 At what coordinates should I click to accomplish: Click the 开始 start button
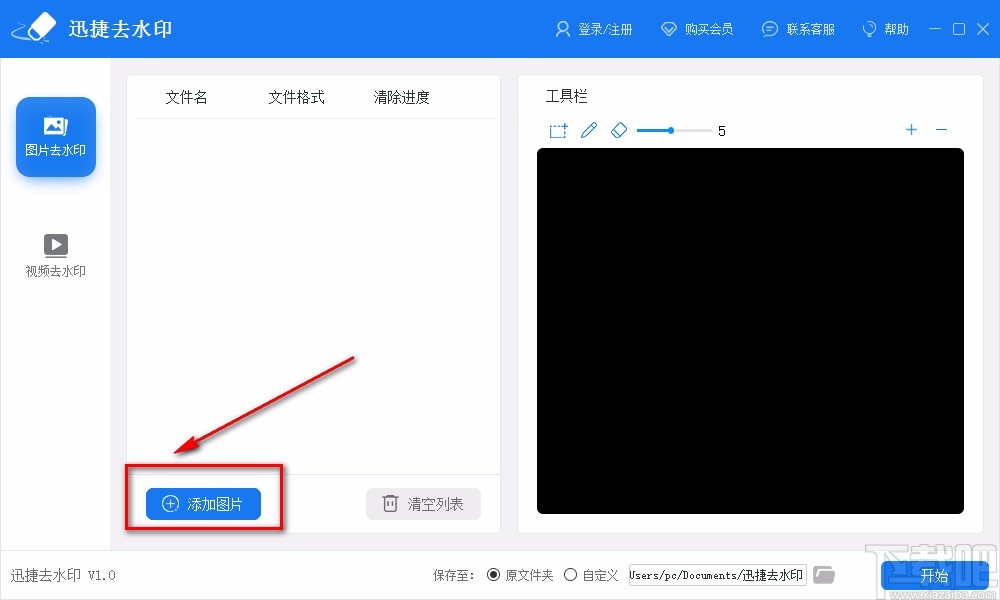pos(934,576)
